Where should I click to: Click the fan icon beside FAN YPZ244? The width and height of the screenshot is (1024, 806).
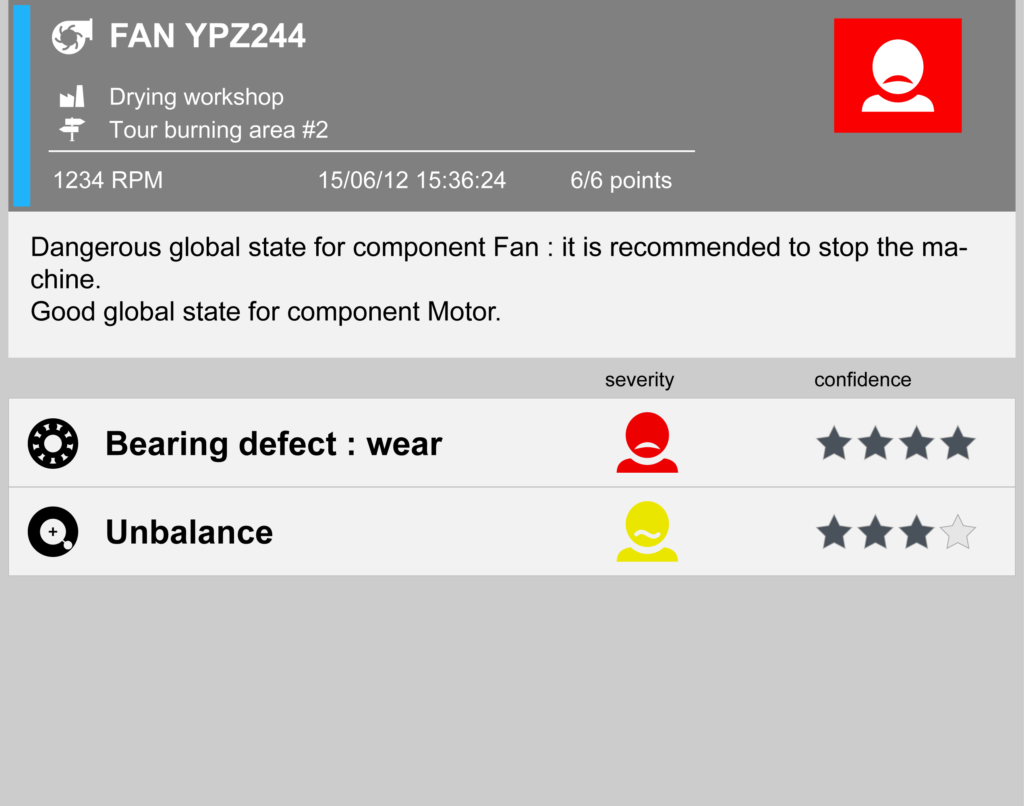click(72, 37)
